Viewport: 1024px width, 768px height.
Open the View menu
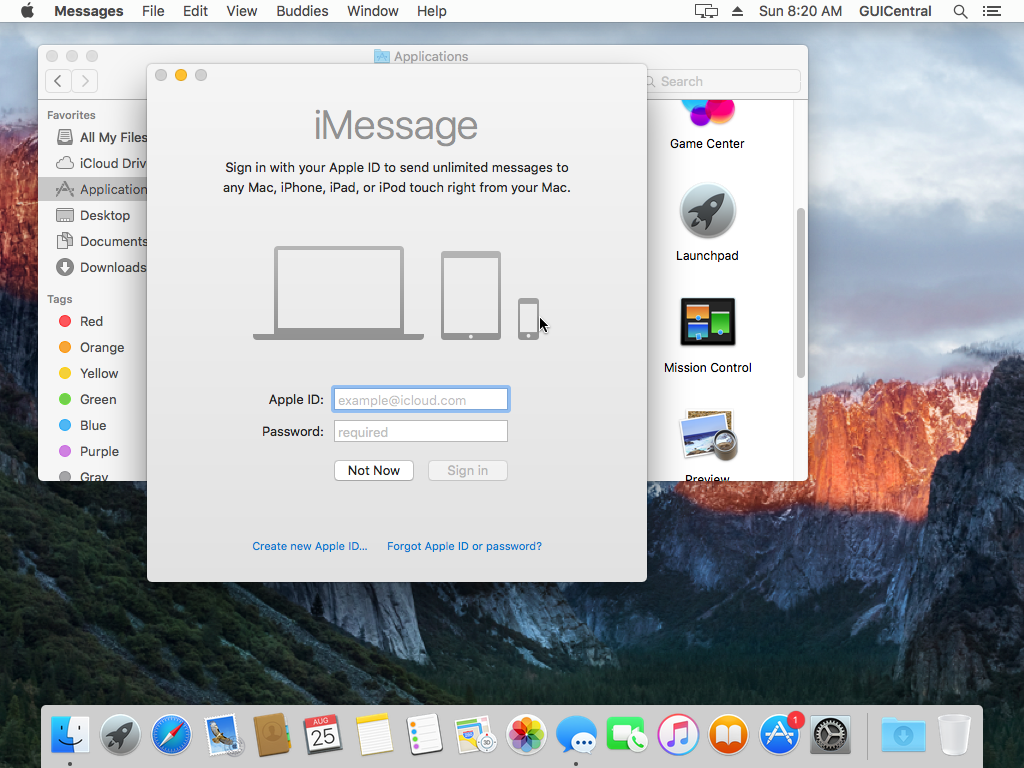tap(242, 11)
